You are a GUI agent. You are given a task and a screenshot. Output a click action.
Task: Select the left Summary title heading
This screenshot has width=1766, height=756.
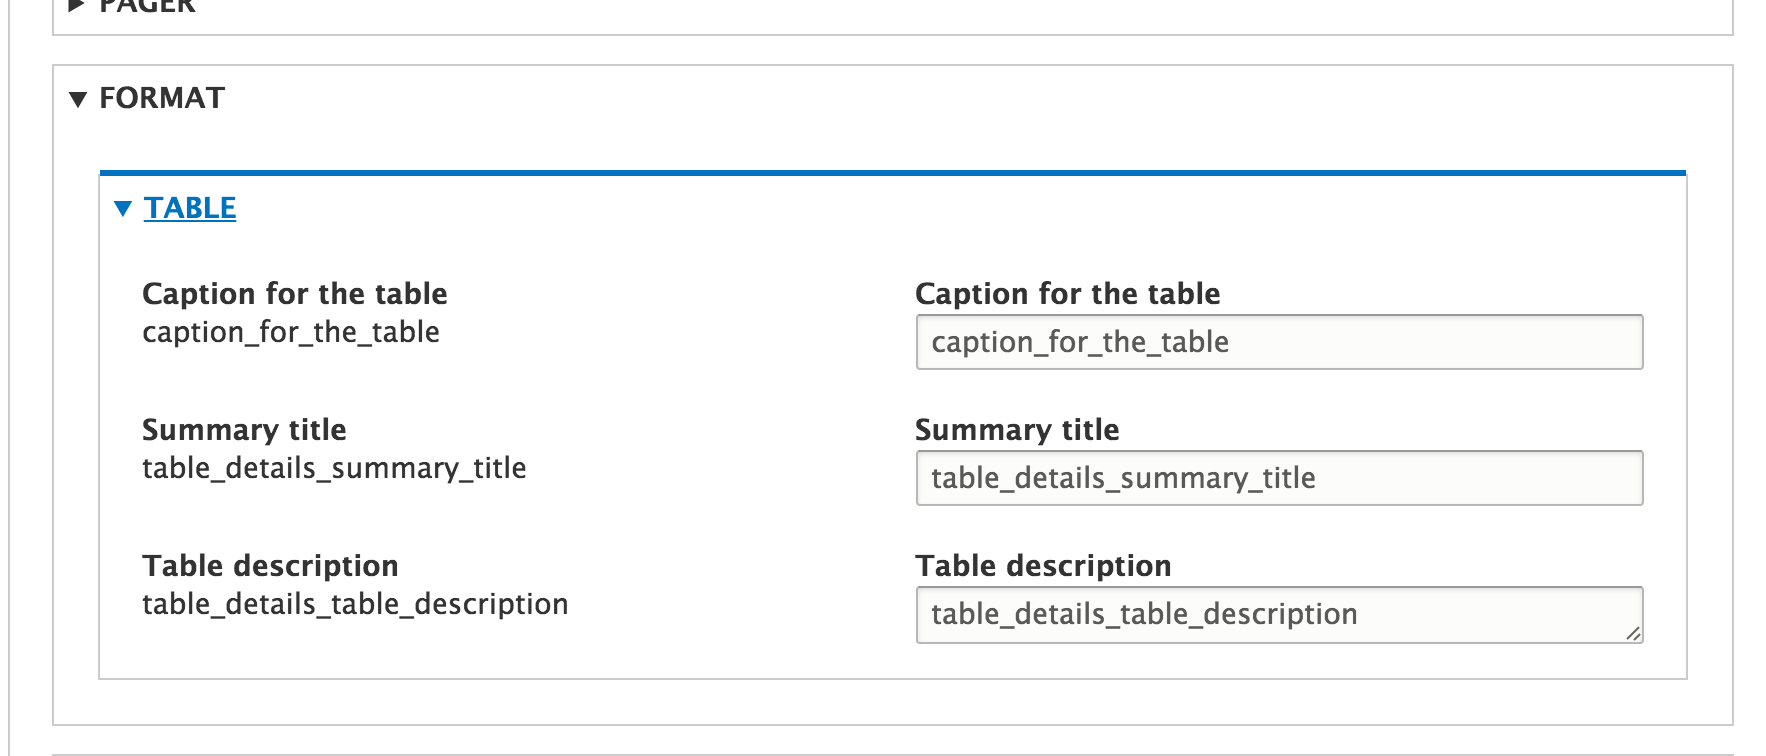(x=244, y=429)
